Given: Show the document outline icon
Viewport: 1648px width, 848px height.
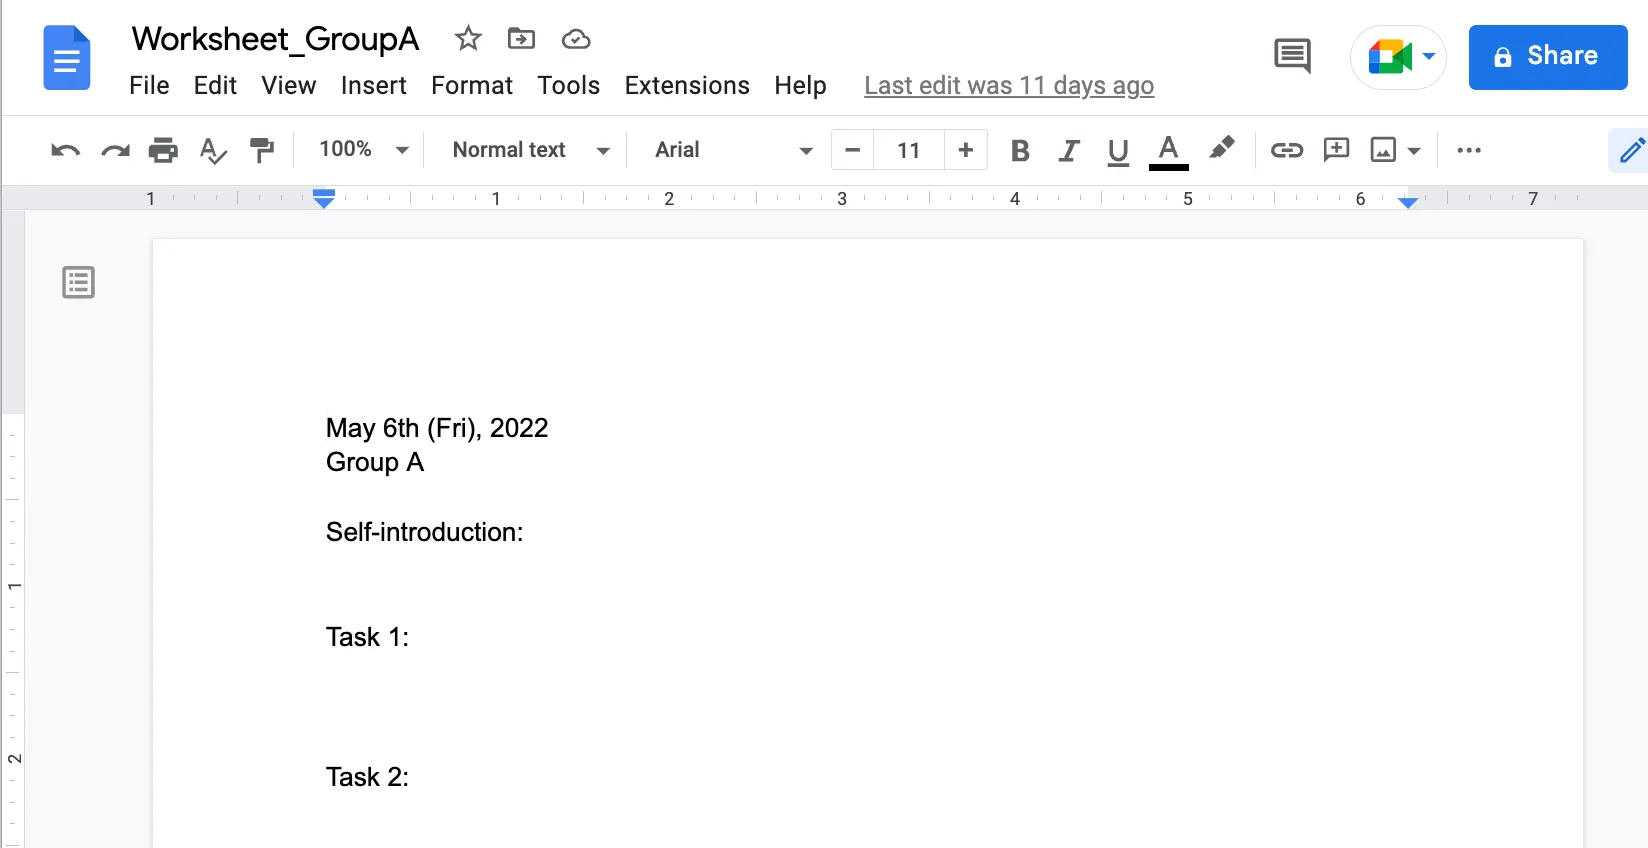Looking at the screenshot, I should tap(78, 283).
